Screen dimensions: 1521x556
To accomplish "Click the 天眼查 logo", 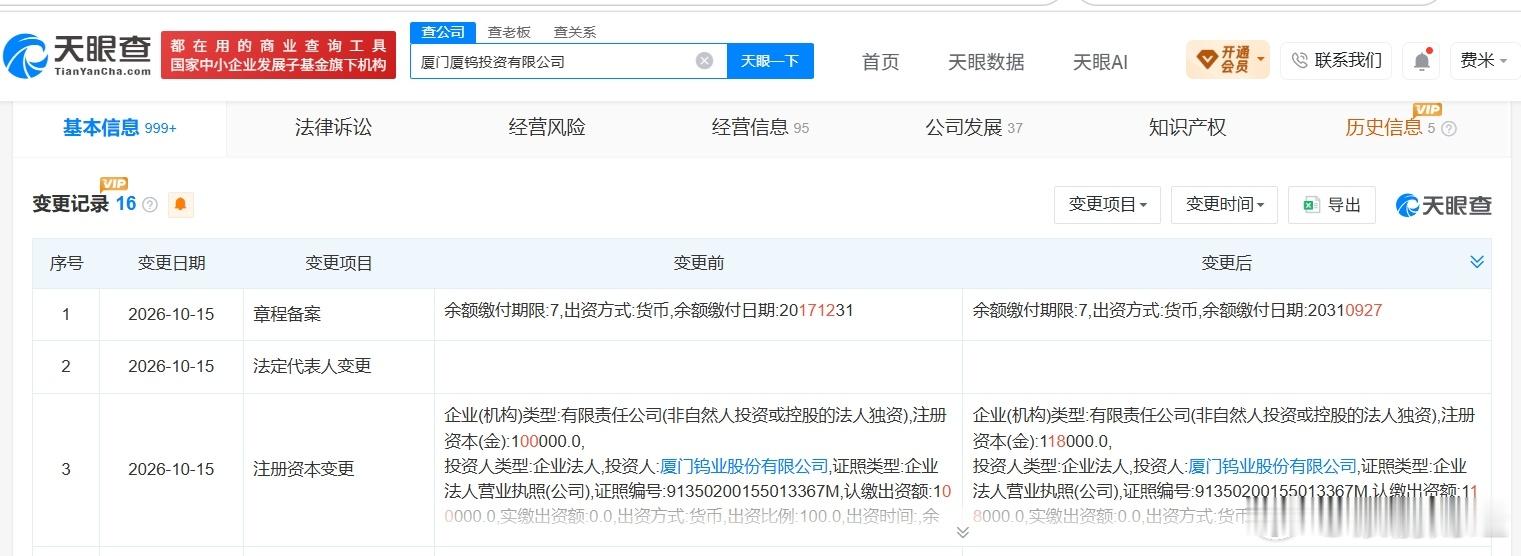I will pyautogui.click(x=78, y=55).
